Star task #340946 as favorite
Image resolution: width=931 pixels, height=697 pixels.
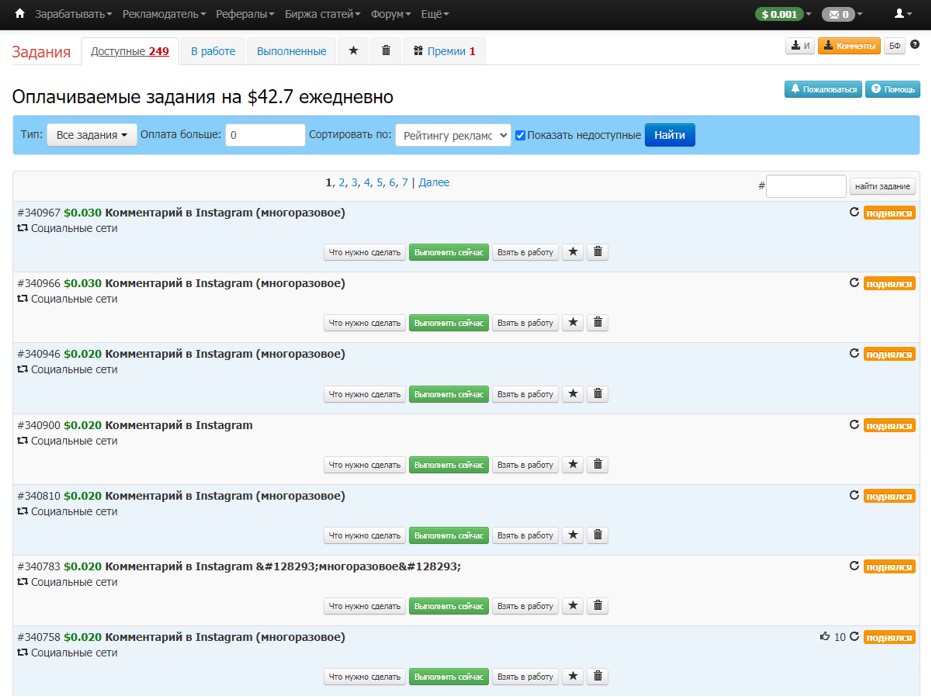click(573, 394)
